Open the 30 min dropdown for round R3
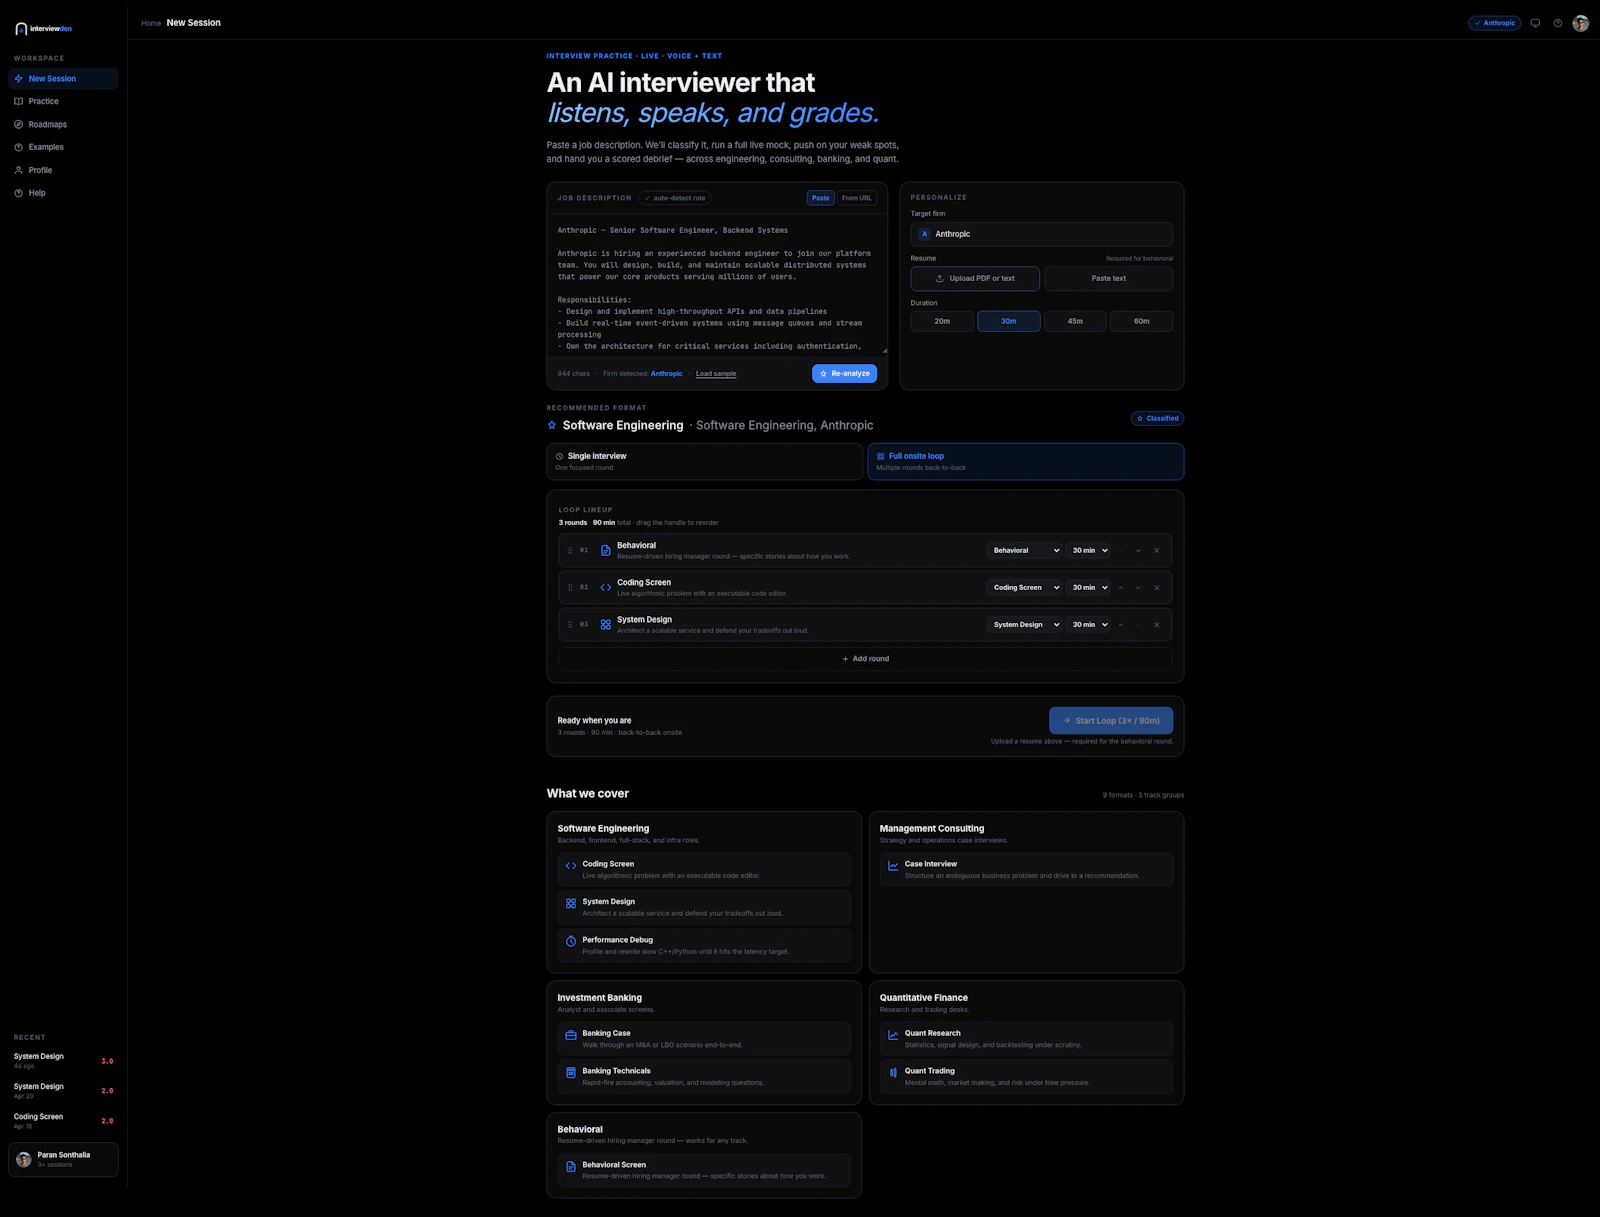 click(x=1088, y=625)
